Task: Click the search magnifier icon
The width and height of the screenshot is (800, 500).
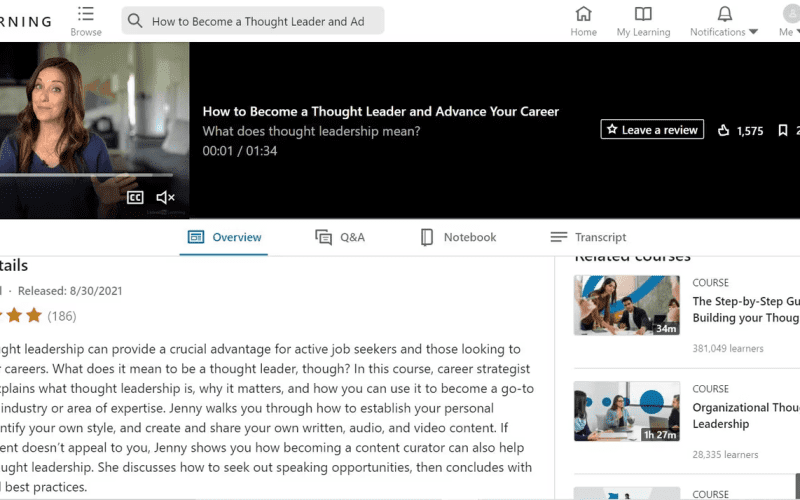Action: pyautogui.click(x=135, y=20)
